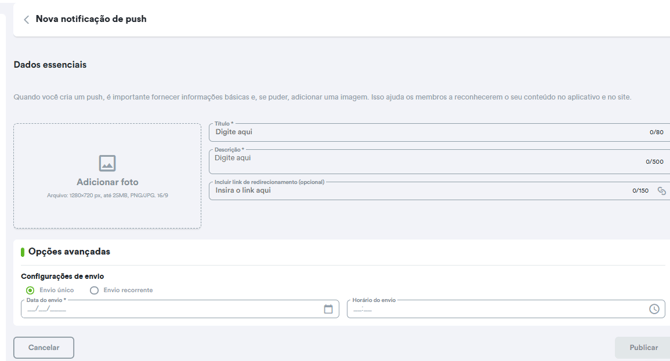
Task: Click the Configurações de envio label
Action: pos(62,276)
